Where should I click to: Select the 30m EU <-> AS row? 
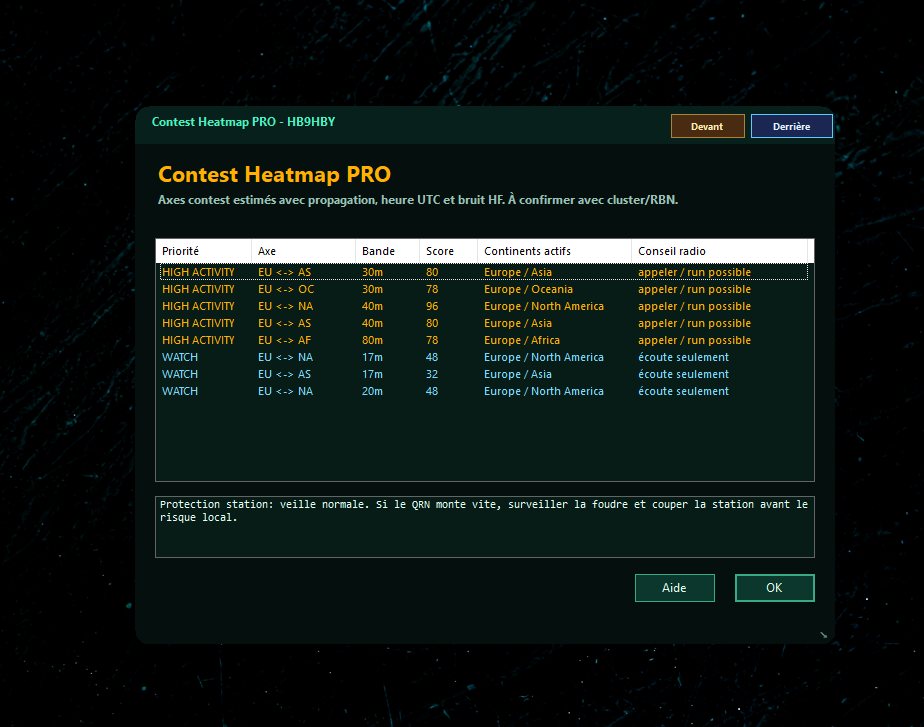point(484,272)
